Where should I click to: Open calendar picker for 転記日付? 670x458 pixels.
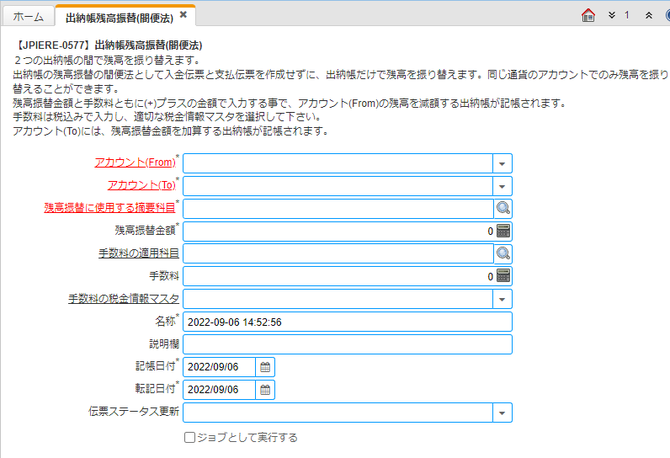265,390
